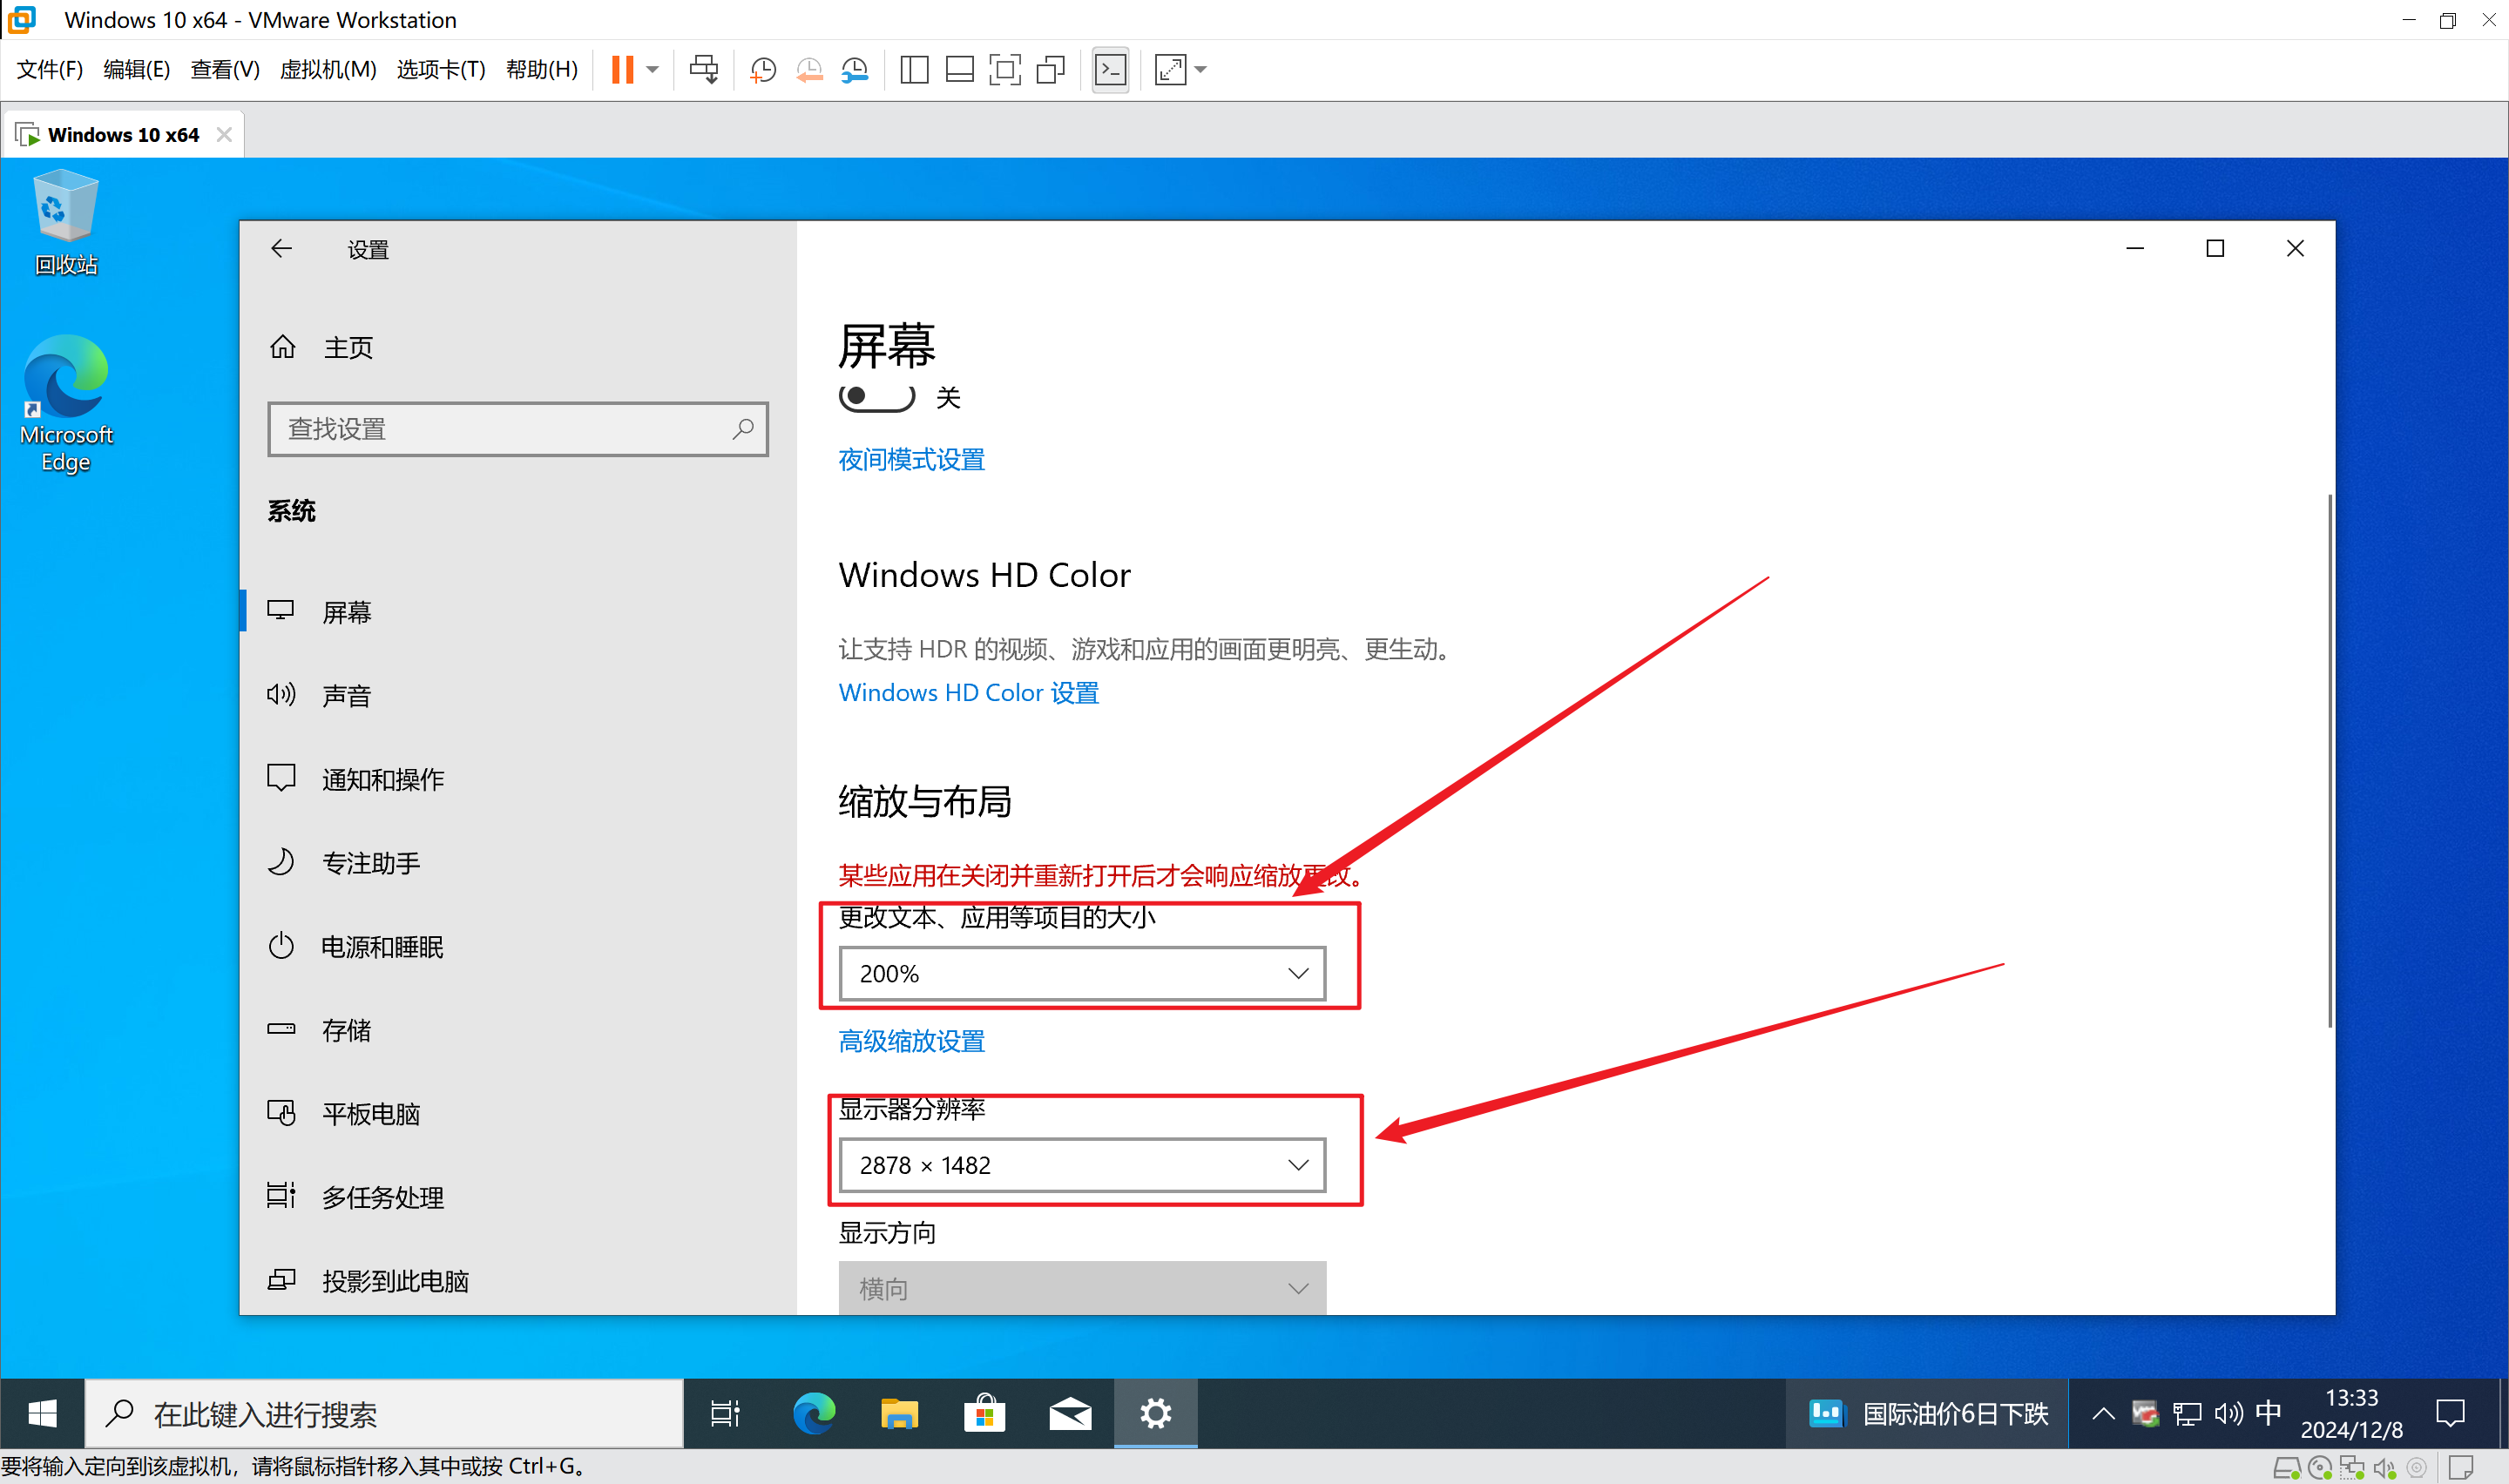Viewport: 2509px width, 1484px height.
Task: Open Microsoft Store from the taskbar
Action: click(984, 1413)
